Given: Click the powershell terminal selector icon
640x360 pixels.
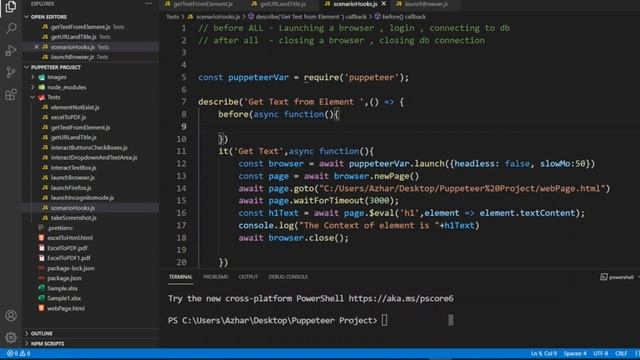Looking at the screenshot, I should [604, 277].
